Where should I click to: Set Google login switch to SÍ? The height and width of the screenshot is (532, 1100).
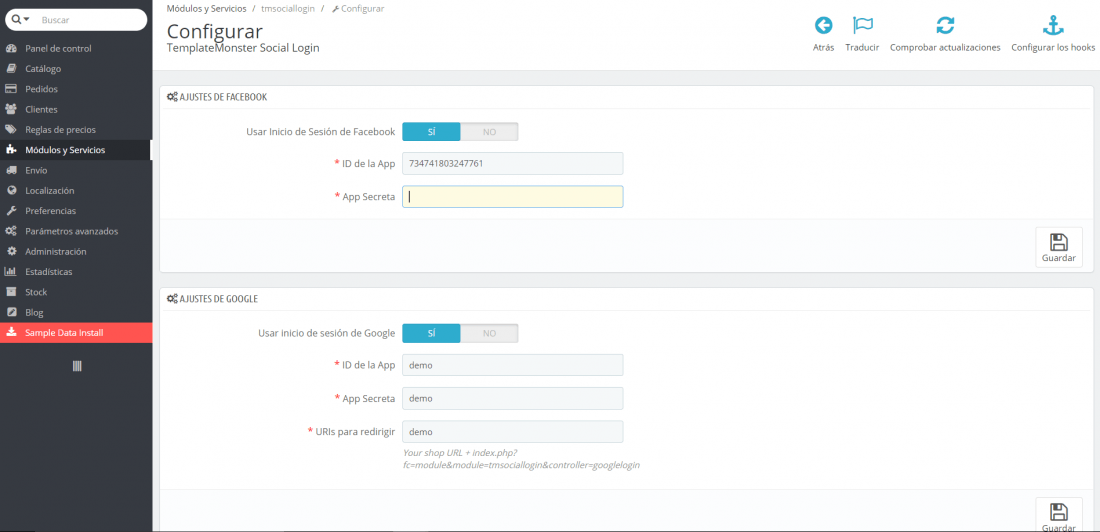coord(431,333)
